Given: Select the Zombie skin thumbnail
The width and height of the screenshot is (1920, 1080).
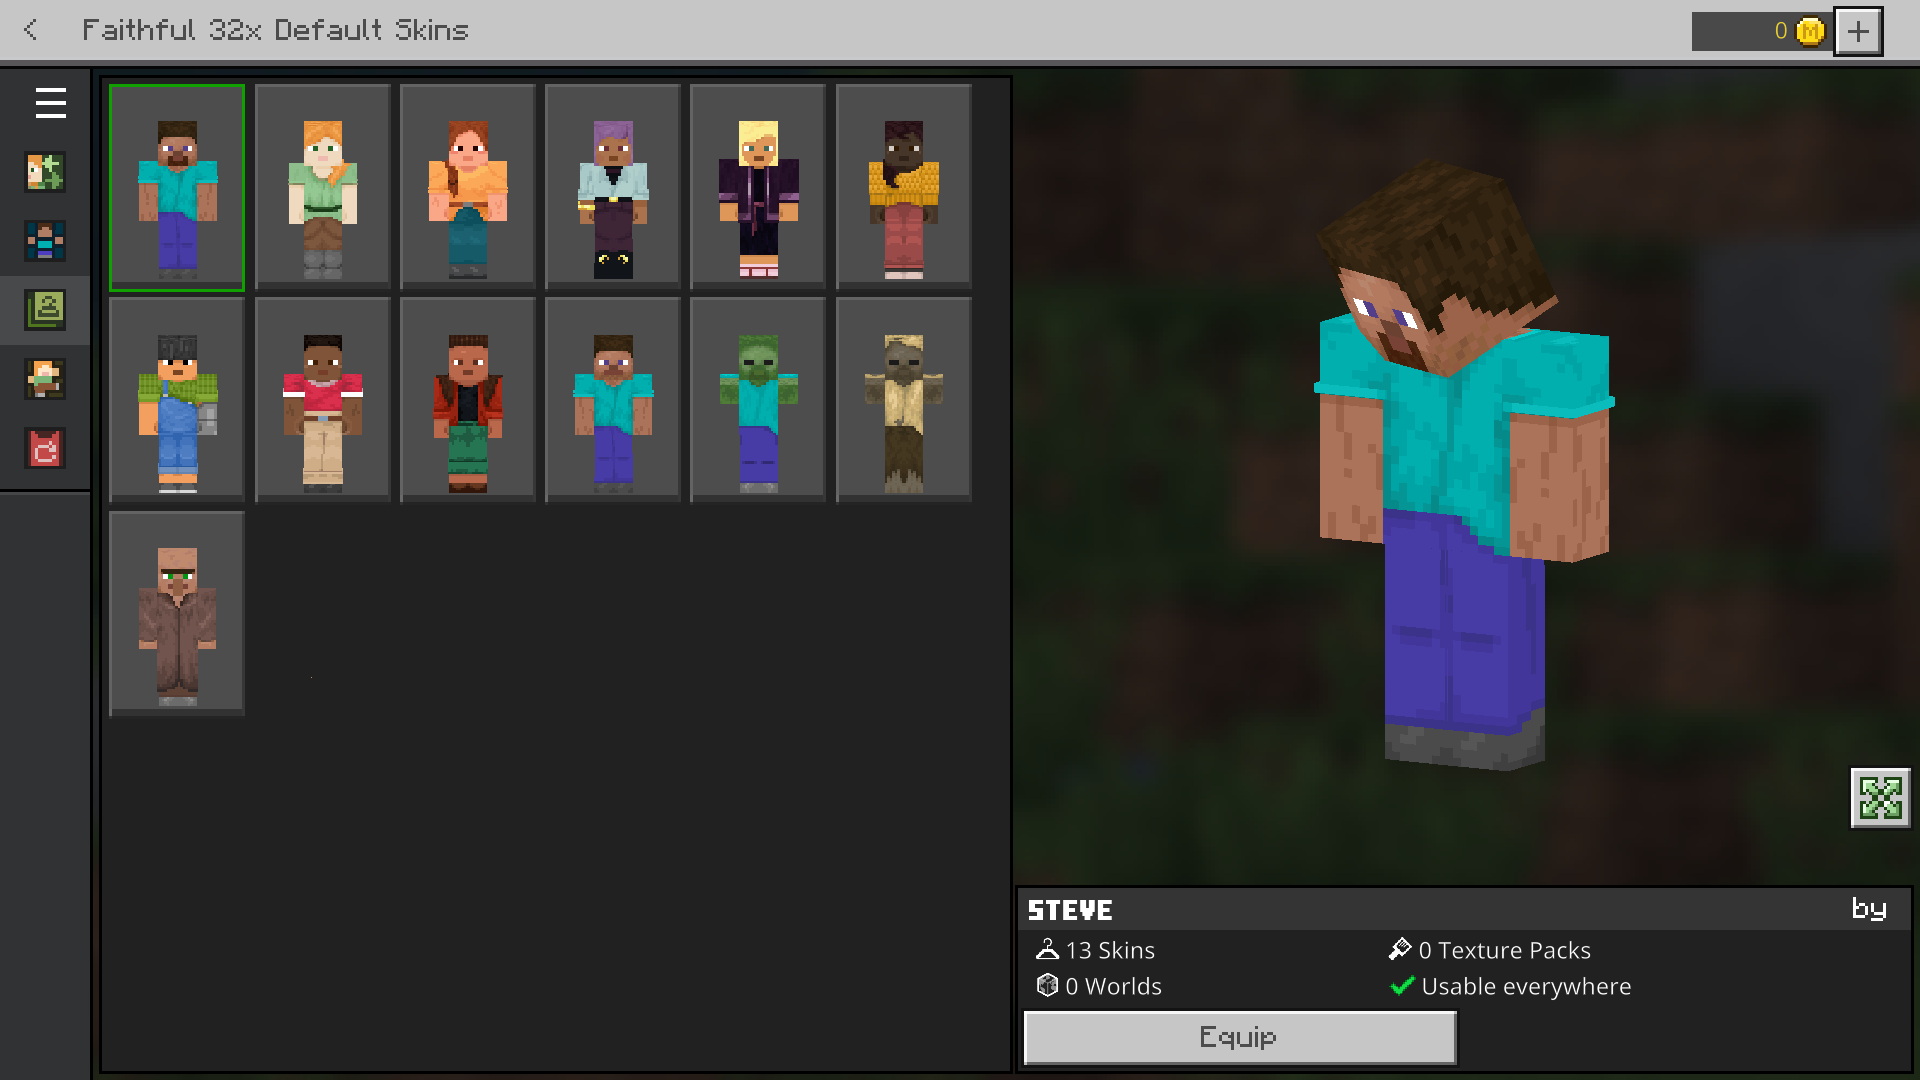Looking at the screenshot, I should (758, 400).
